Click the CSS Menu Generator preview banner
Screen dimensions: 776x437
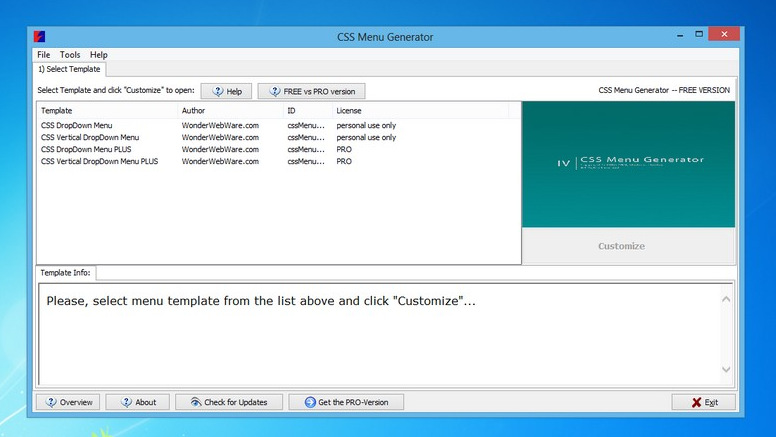click(x=629, y=164)
